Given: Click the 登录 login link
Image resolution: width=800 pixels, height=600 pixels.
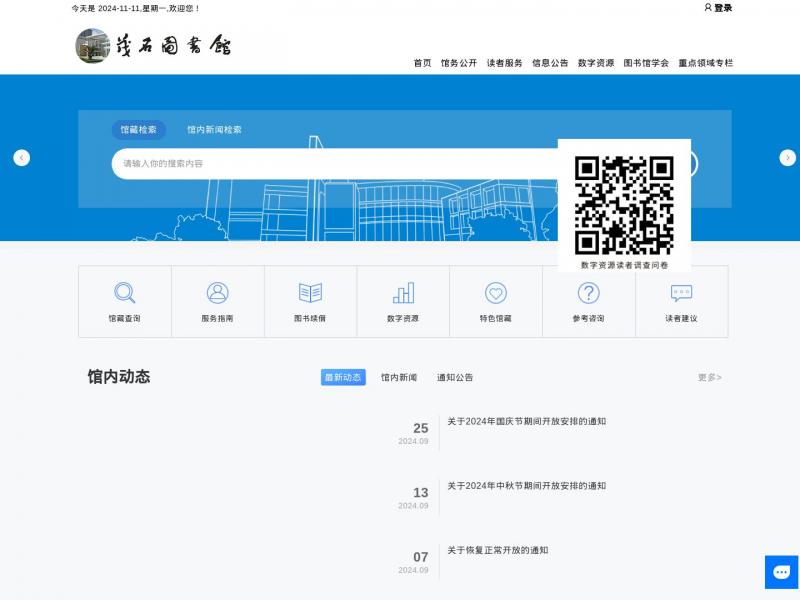Looking at the screenshot, I should tap(718, 8).
